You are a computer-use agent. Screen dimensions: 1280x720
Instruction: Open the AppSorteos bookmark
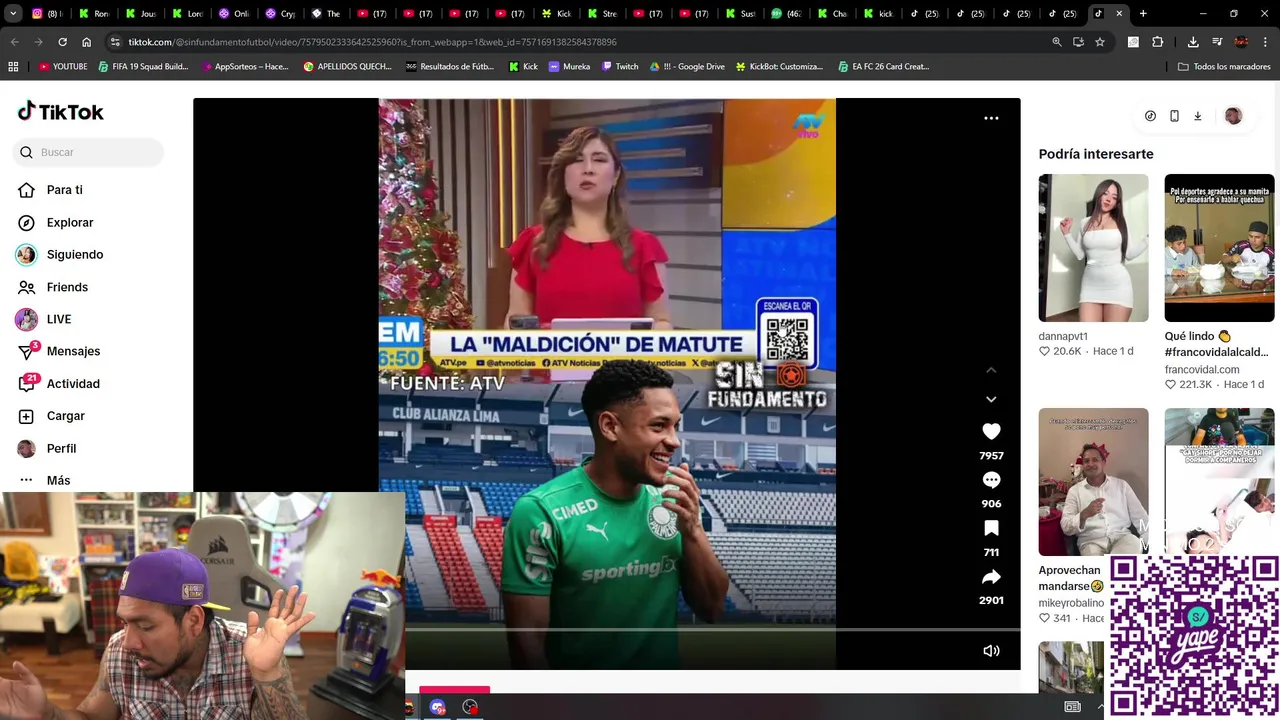click(x=245, y=67)
